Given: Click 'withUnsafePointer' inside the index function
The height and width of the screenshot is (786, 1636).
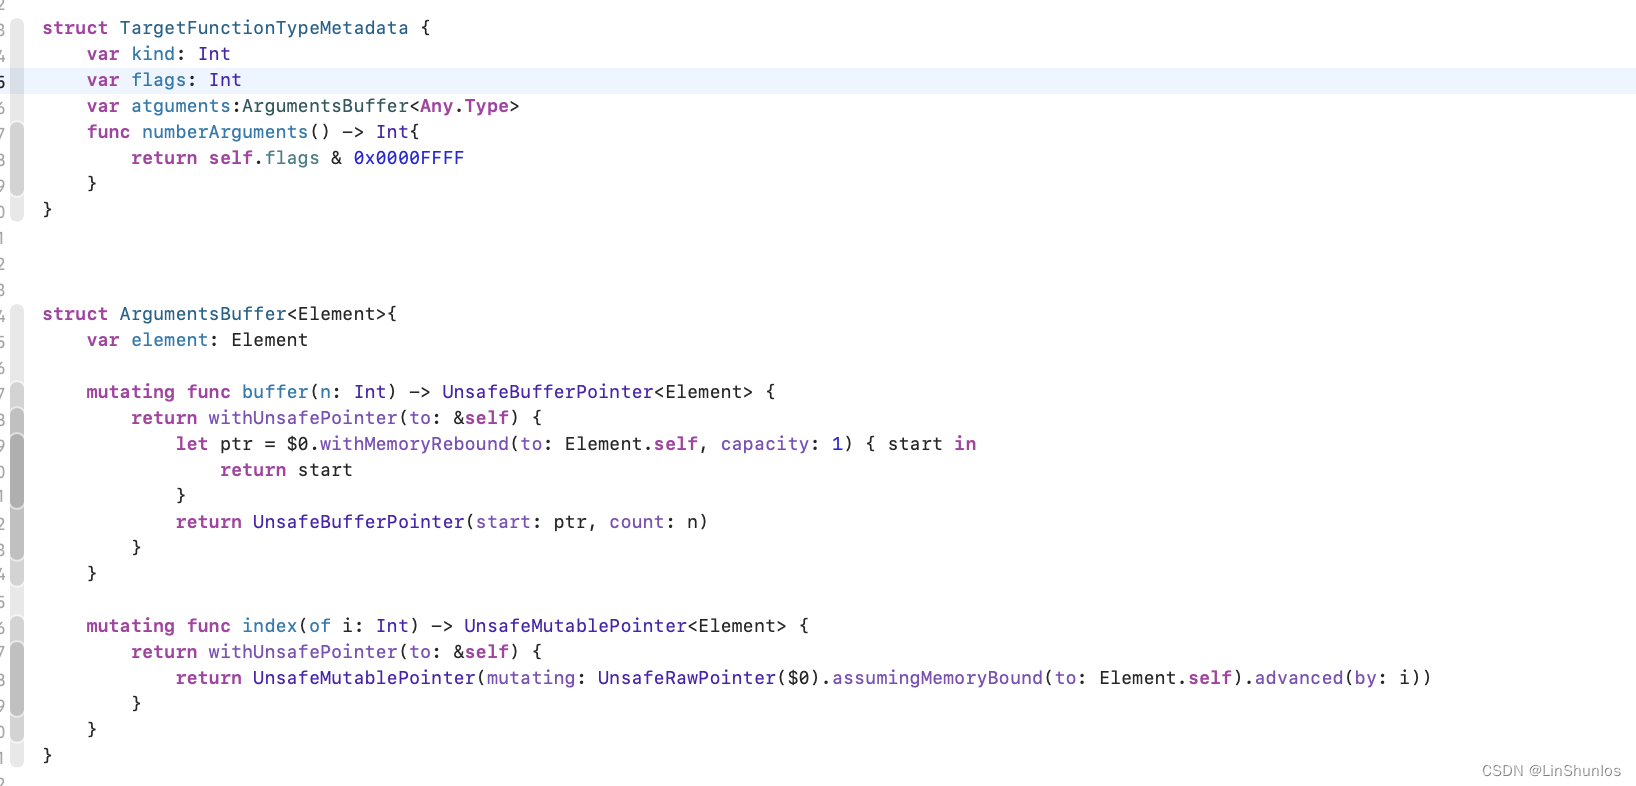Looking at the screenshot, I should (303, 652).
